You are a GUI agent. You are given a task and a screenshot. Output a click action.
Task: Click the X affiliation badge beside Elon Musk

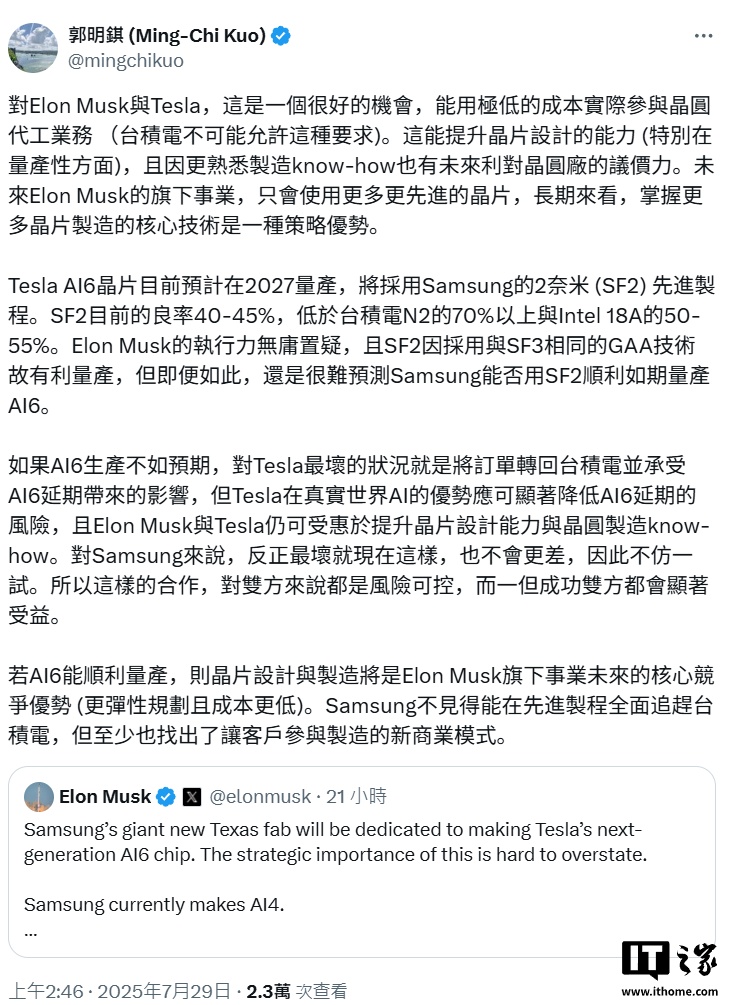192,797
